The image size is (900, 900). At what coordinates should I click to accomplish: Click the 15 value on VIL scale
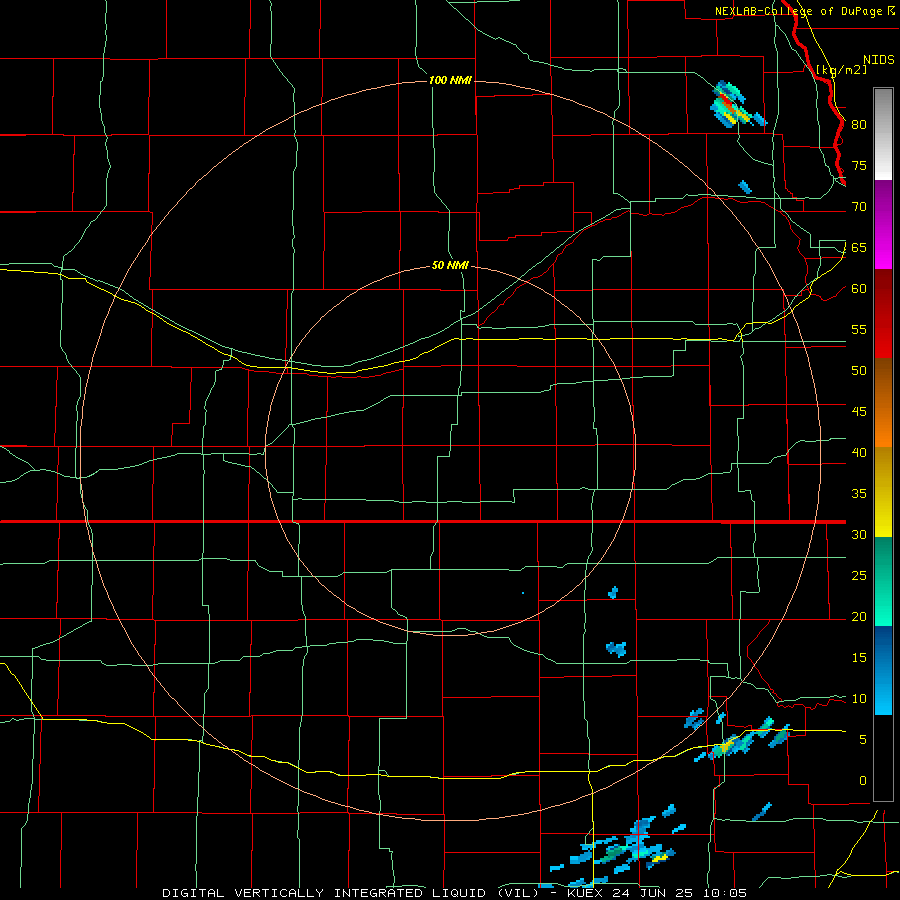[x=859, y=657]
